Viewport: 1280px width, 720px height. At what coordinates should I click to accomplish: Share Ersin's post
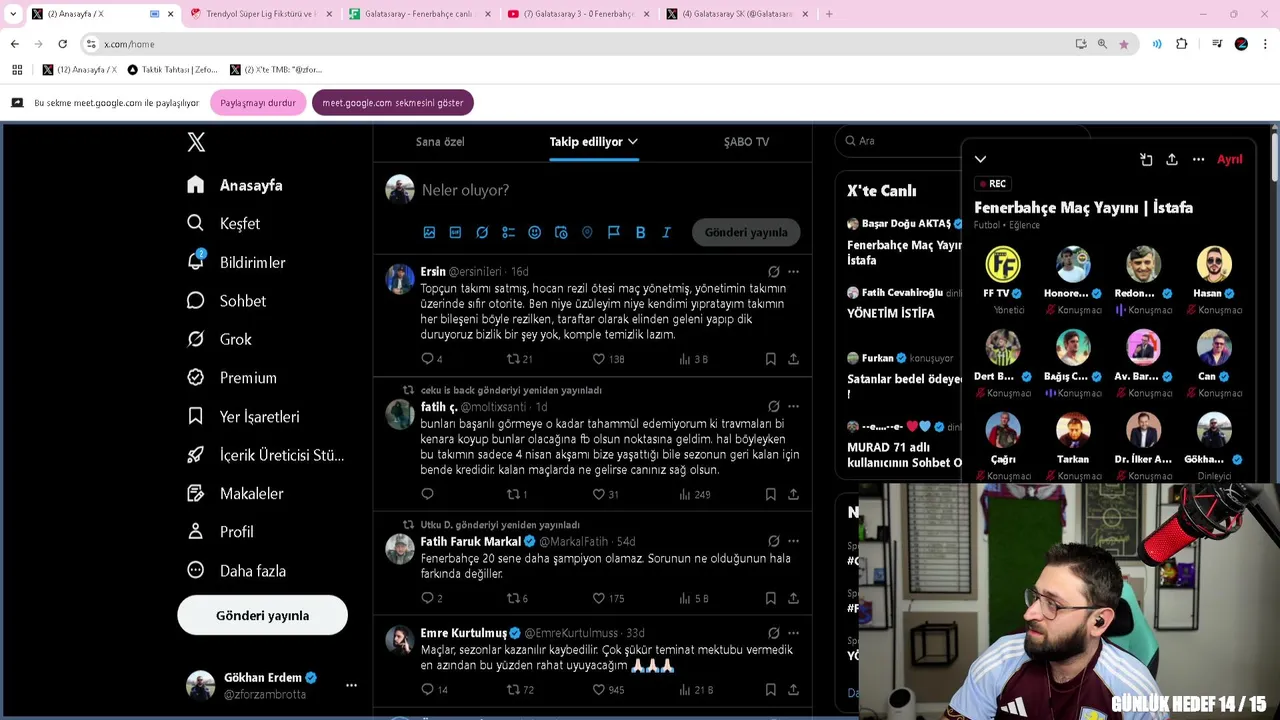[x=793, y=359]
